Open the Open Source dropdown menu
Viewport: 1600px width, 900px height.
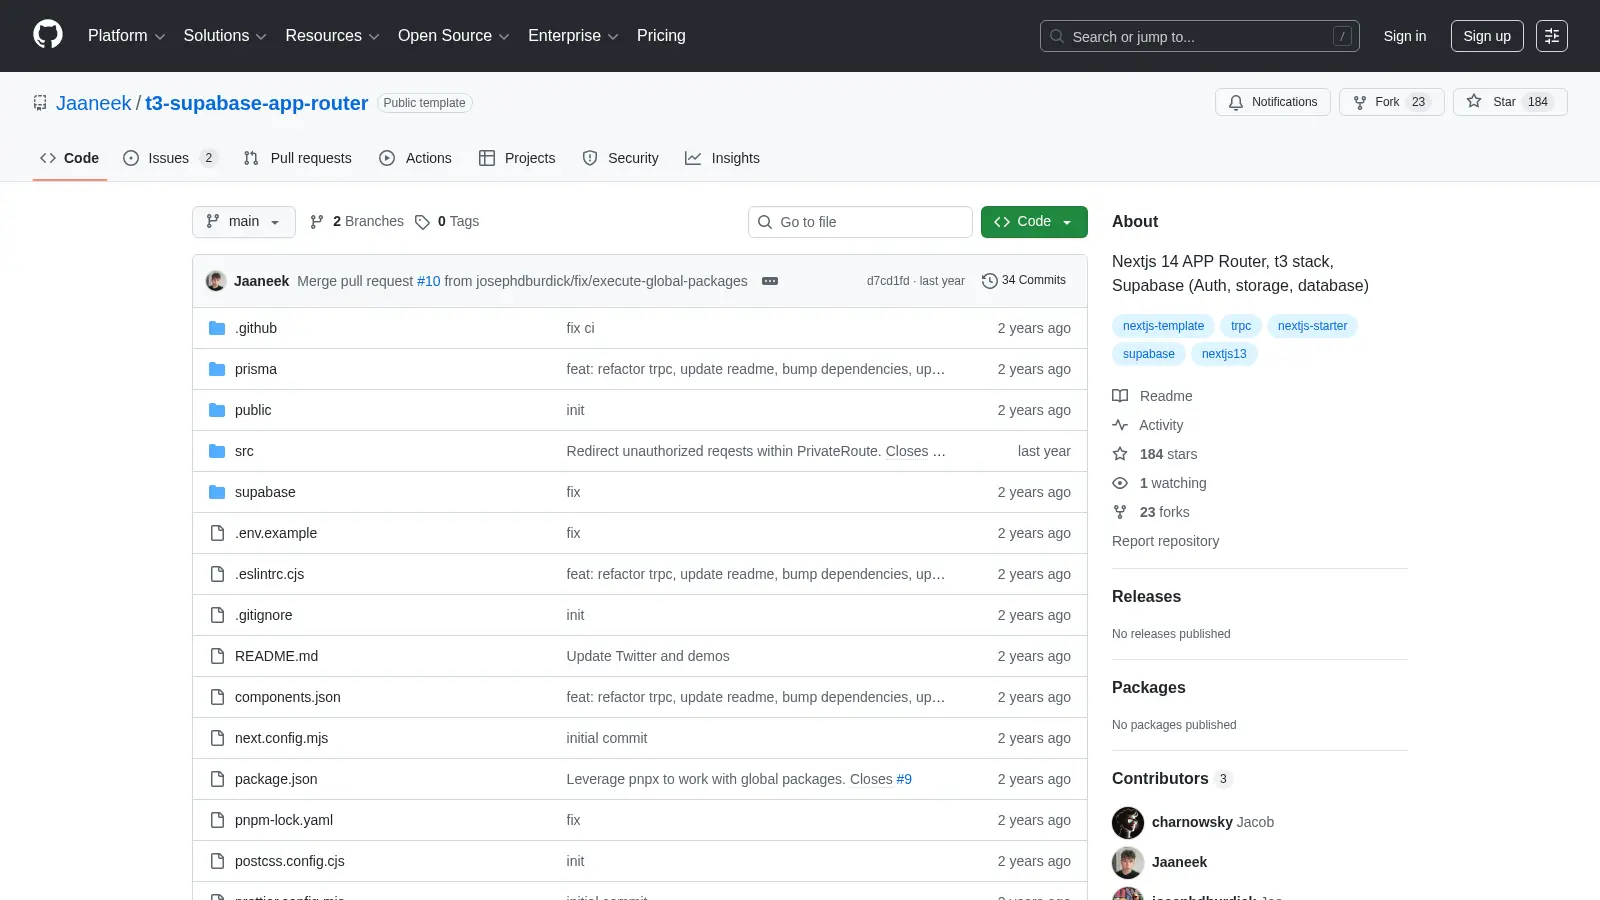454,36
